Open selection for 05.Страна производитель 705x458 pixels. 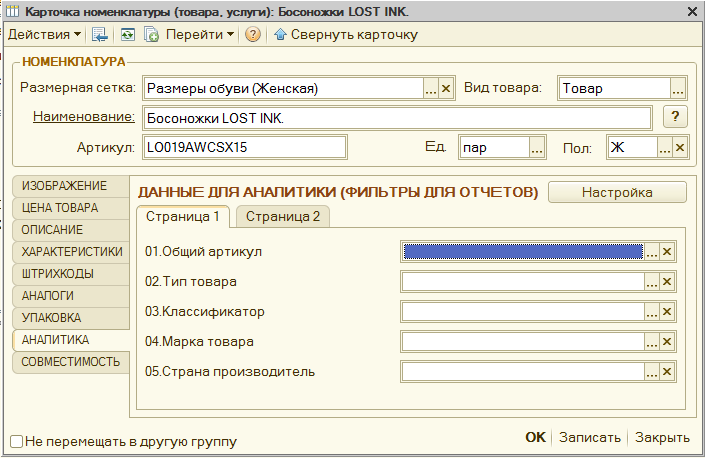[x=651, y=372]
